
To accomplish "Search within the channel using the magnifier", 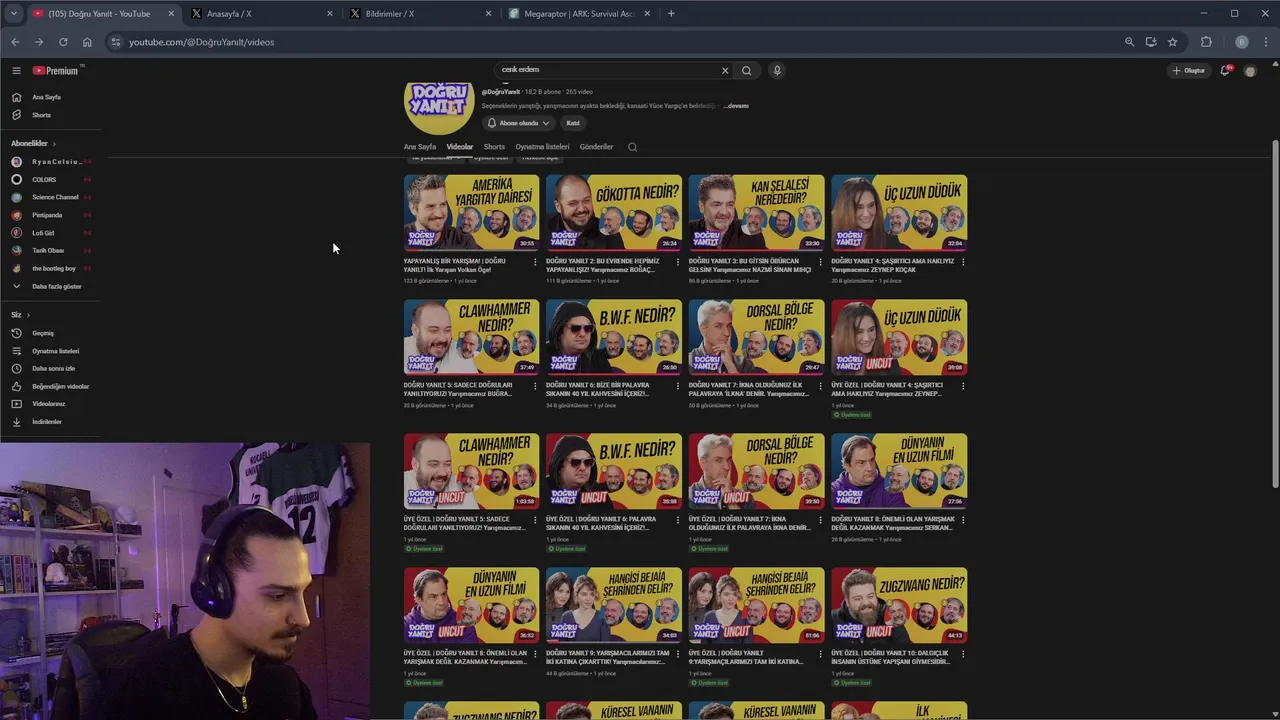I will click(x=632, y=147).
